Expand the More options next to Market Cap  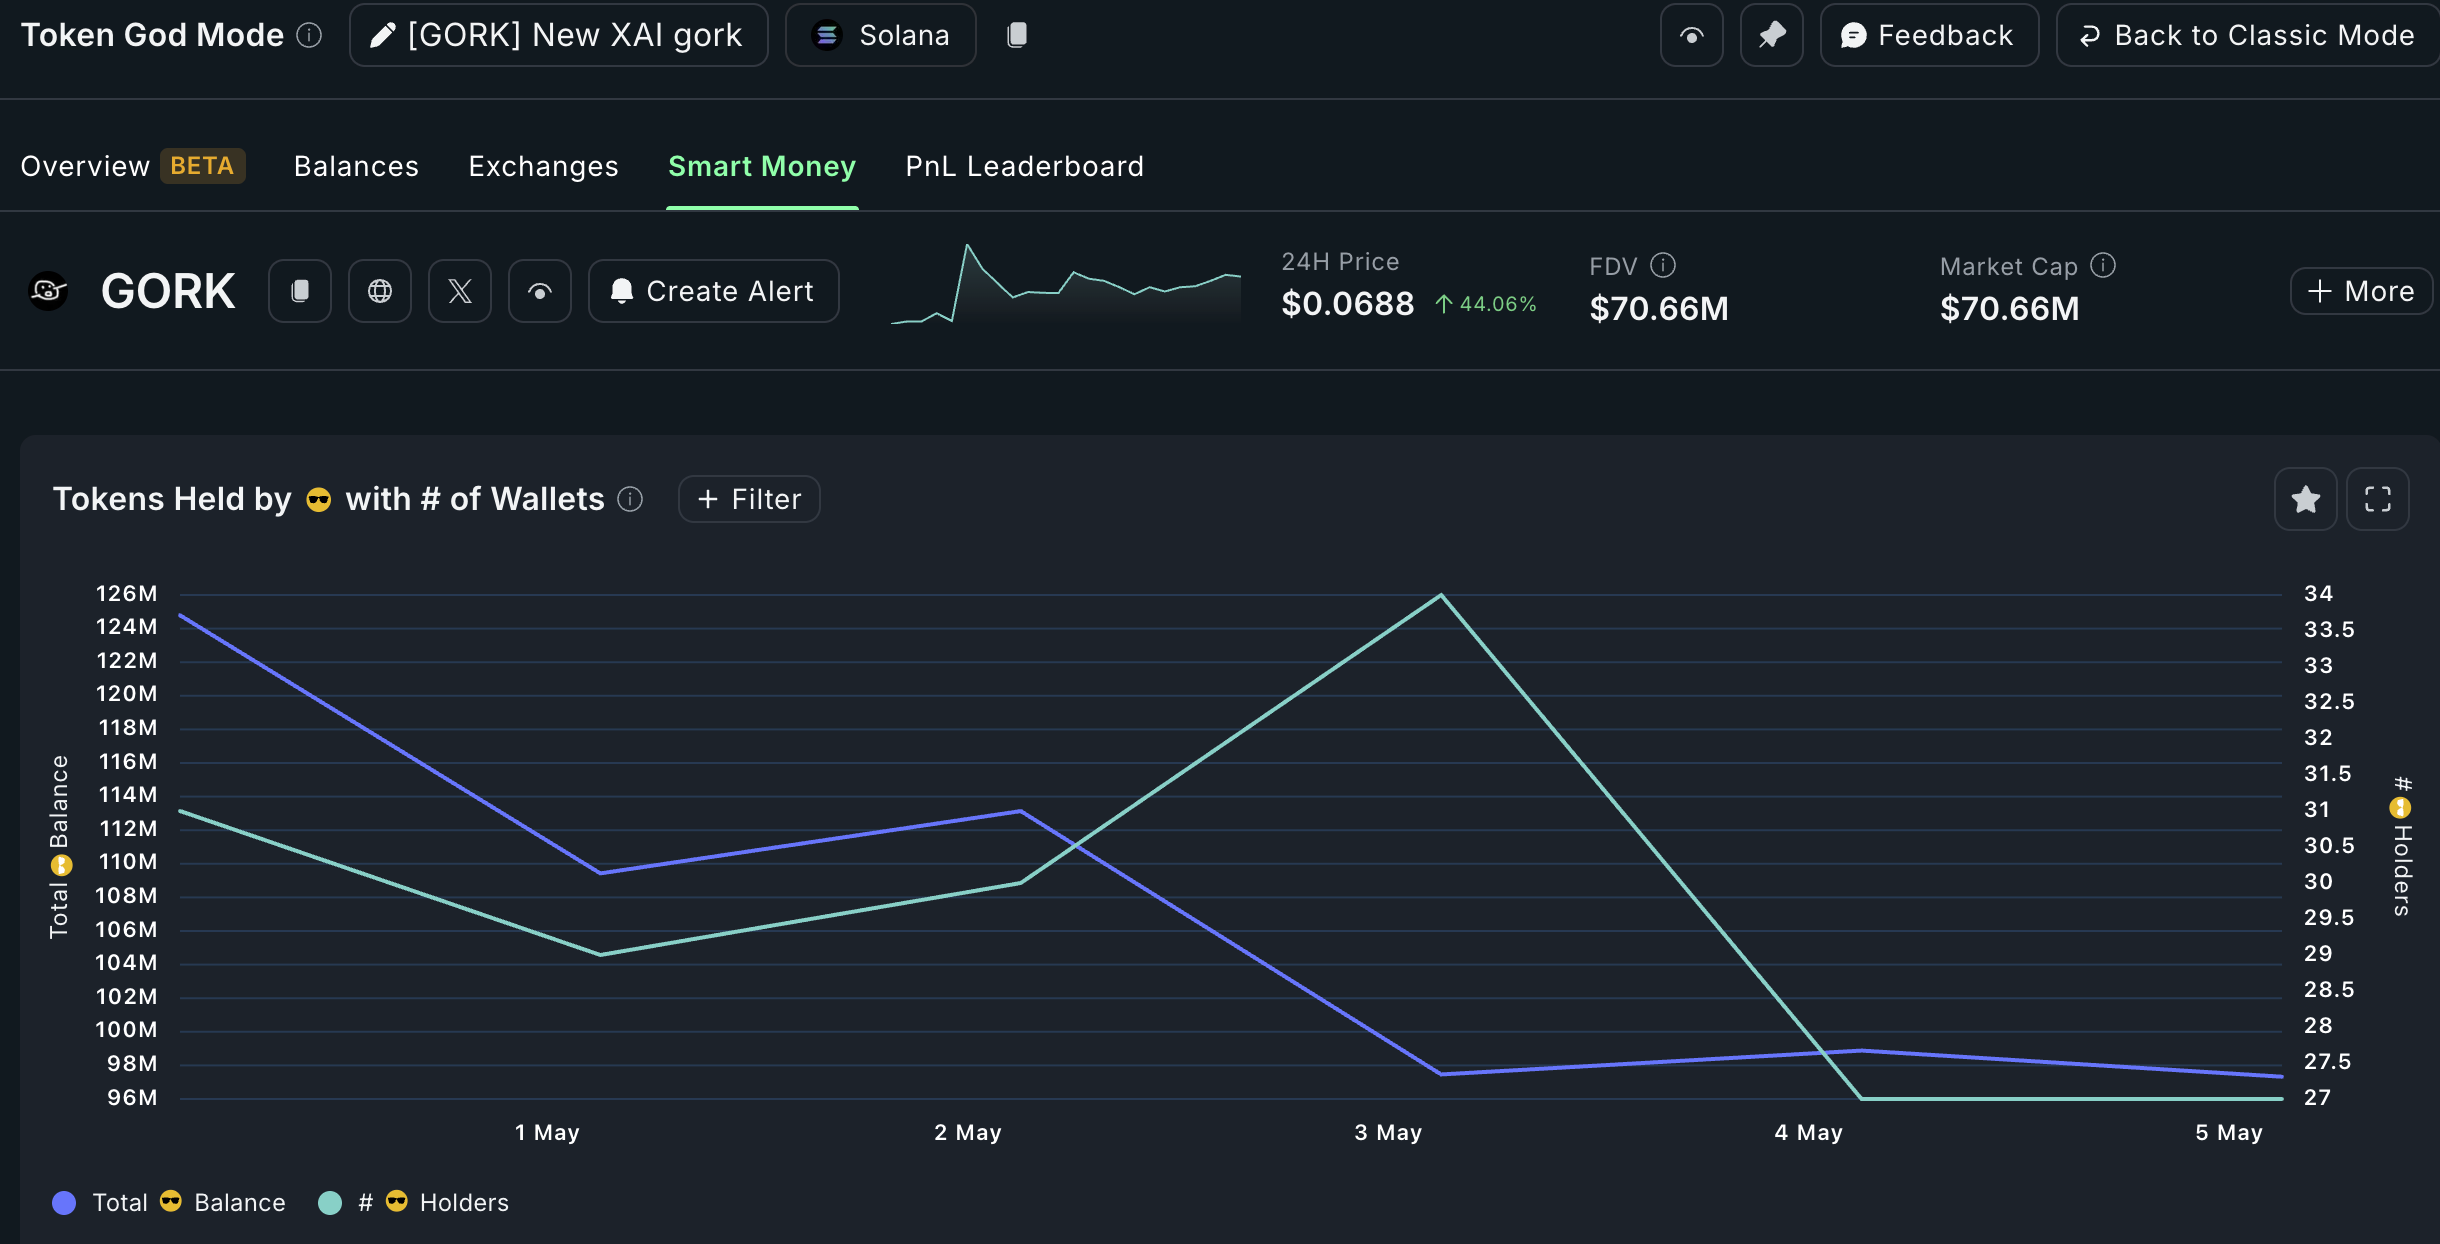click(2358, 291)
